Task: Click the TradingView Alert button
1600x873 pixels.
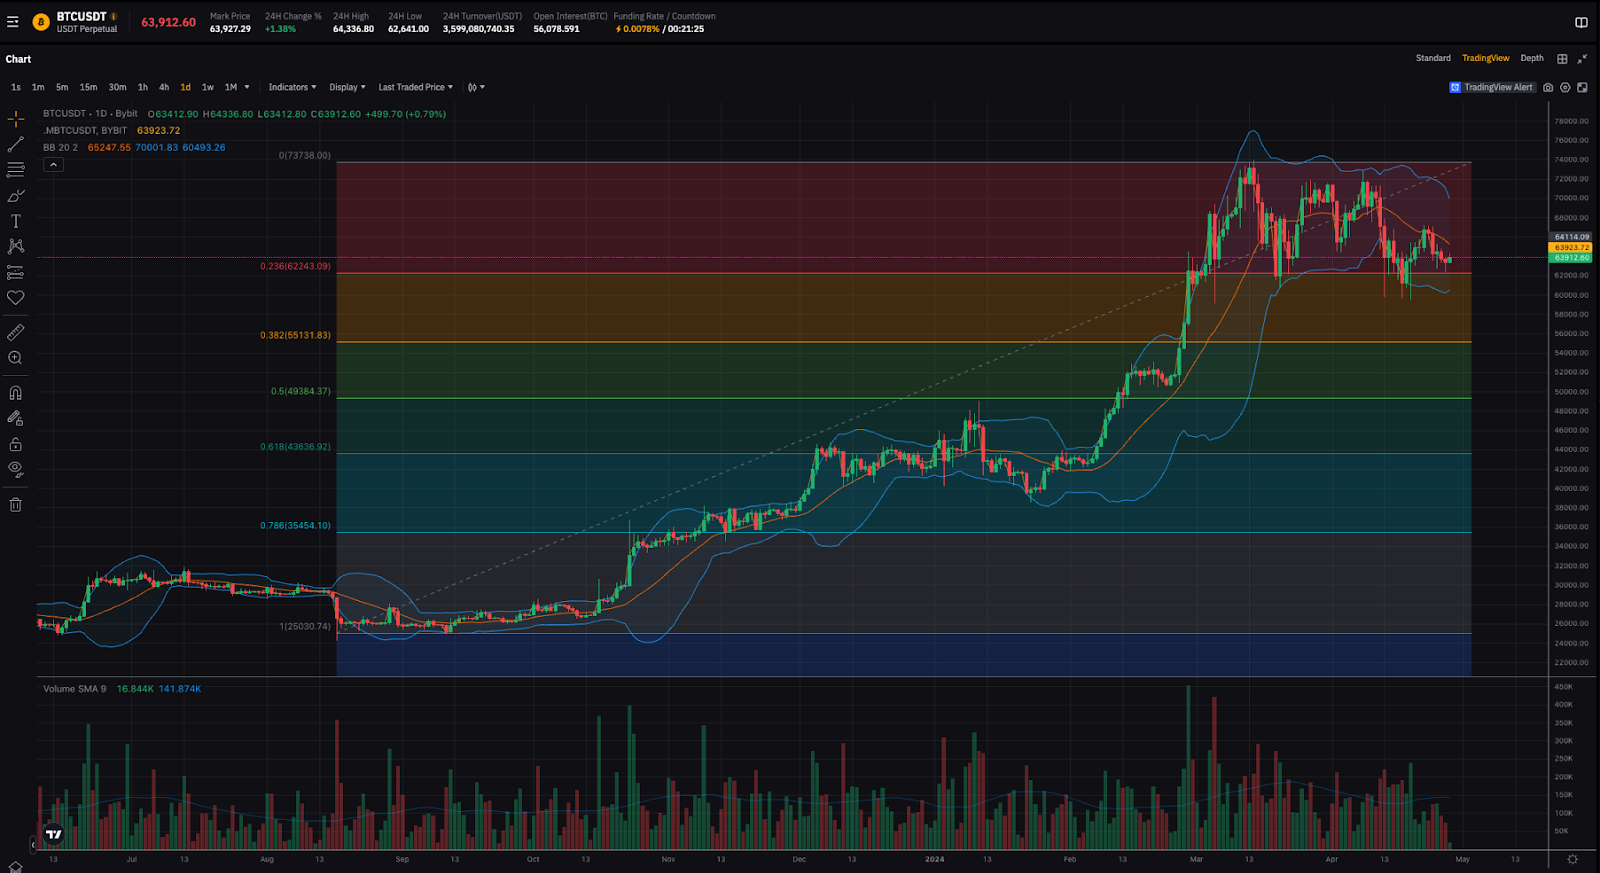Action: click(1492, 87)
